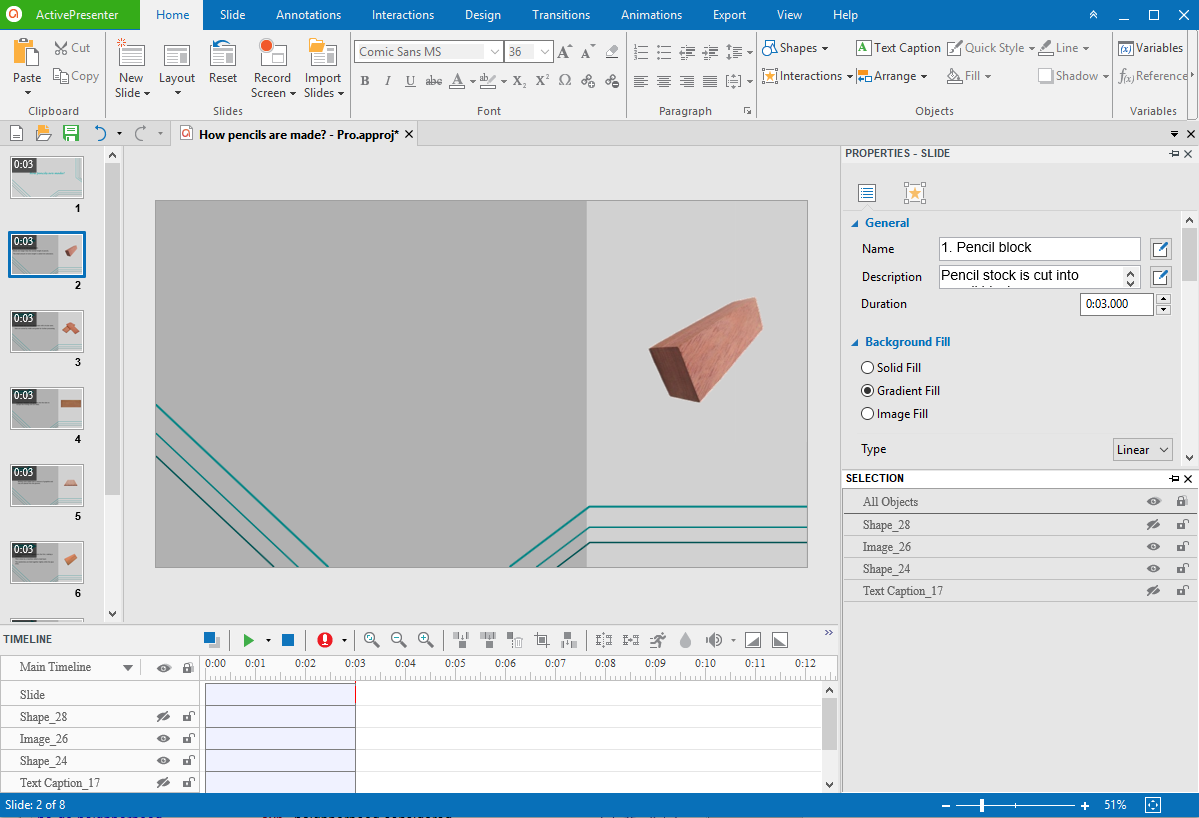Image resolution: width=1199 pixels, height=818 pixels.
Task: Insert a symbol with the Omega icon
Action: (x=565, y=80)
